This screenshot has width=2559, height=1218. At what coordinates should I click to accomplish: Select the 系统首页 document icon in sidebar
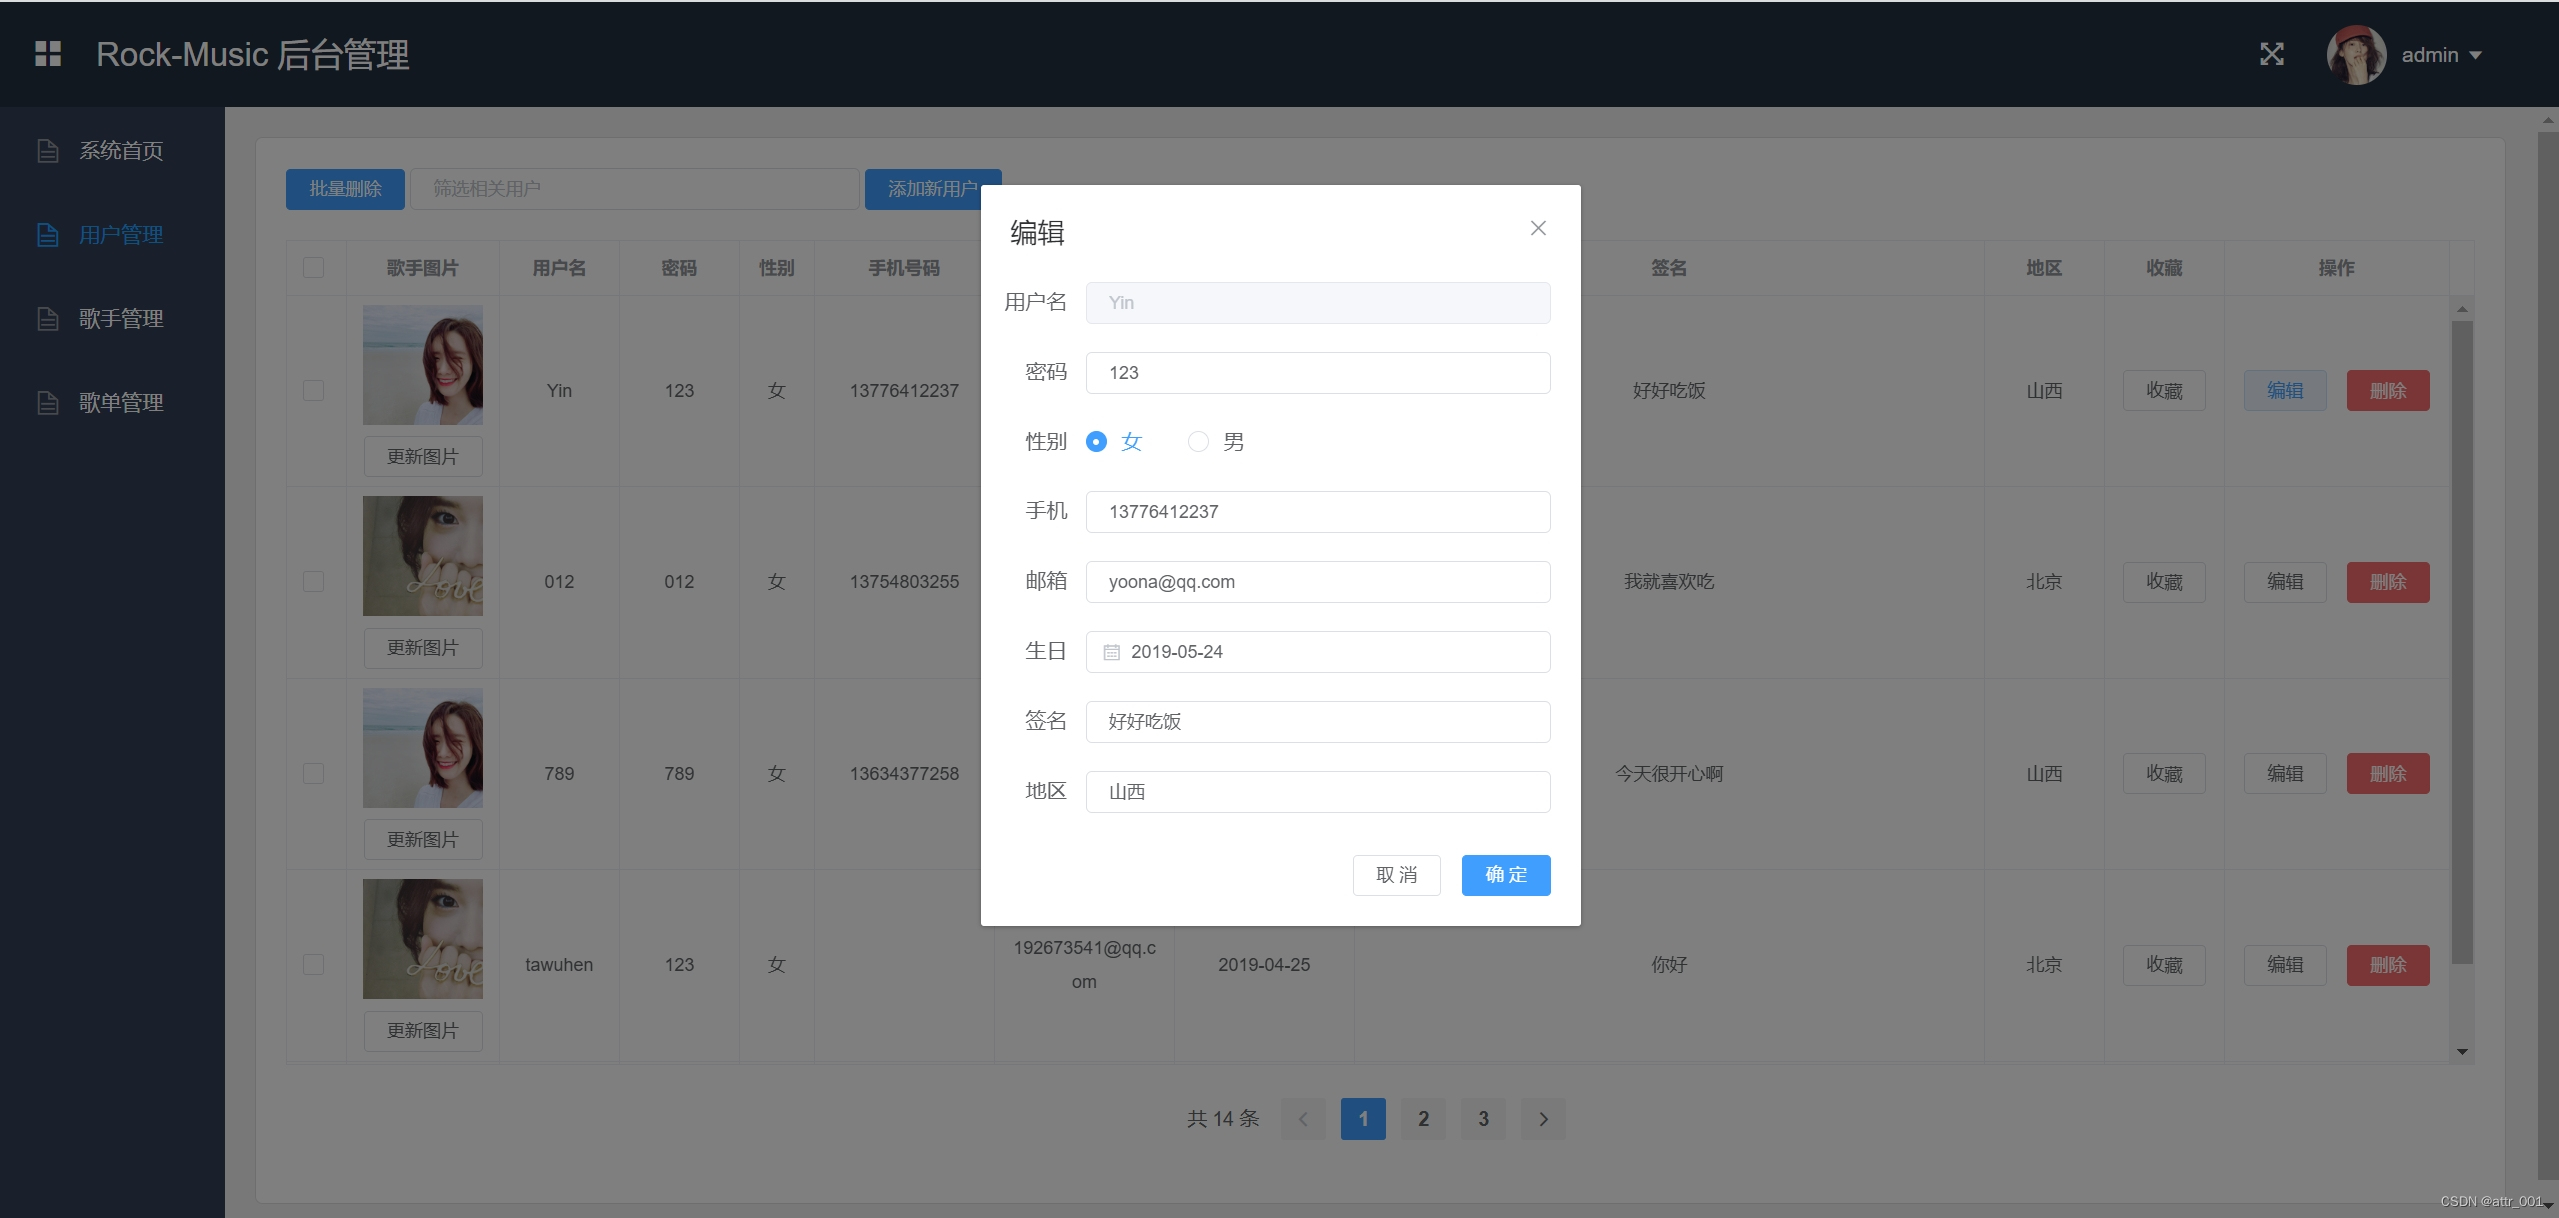tap(47, 150)
